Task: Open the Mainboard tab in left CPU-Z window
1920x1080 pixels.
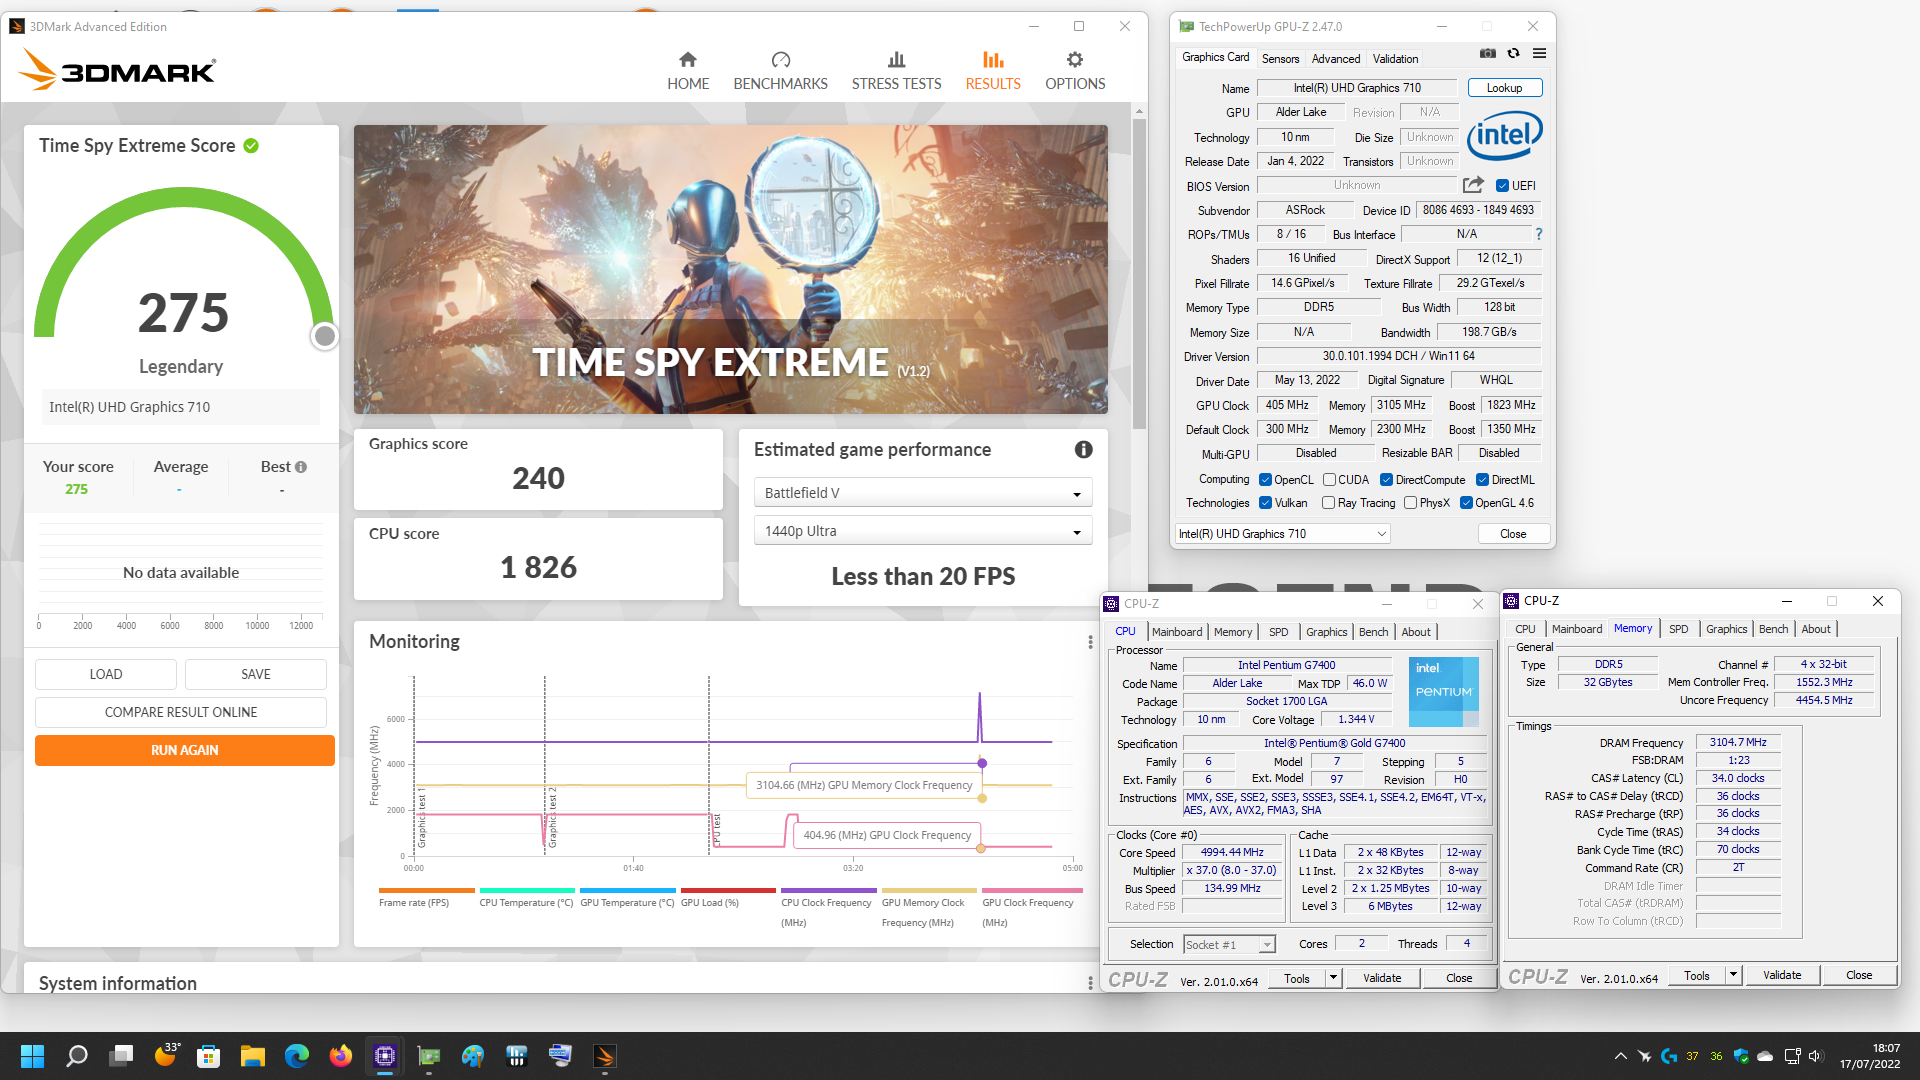Action: pos(1177,632)
